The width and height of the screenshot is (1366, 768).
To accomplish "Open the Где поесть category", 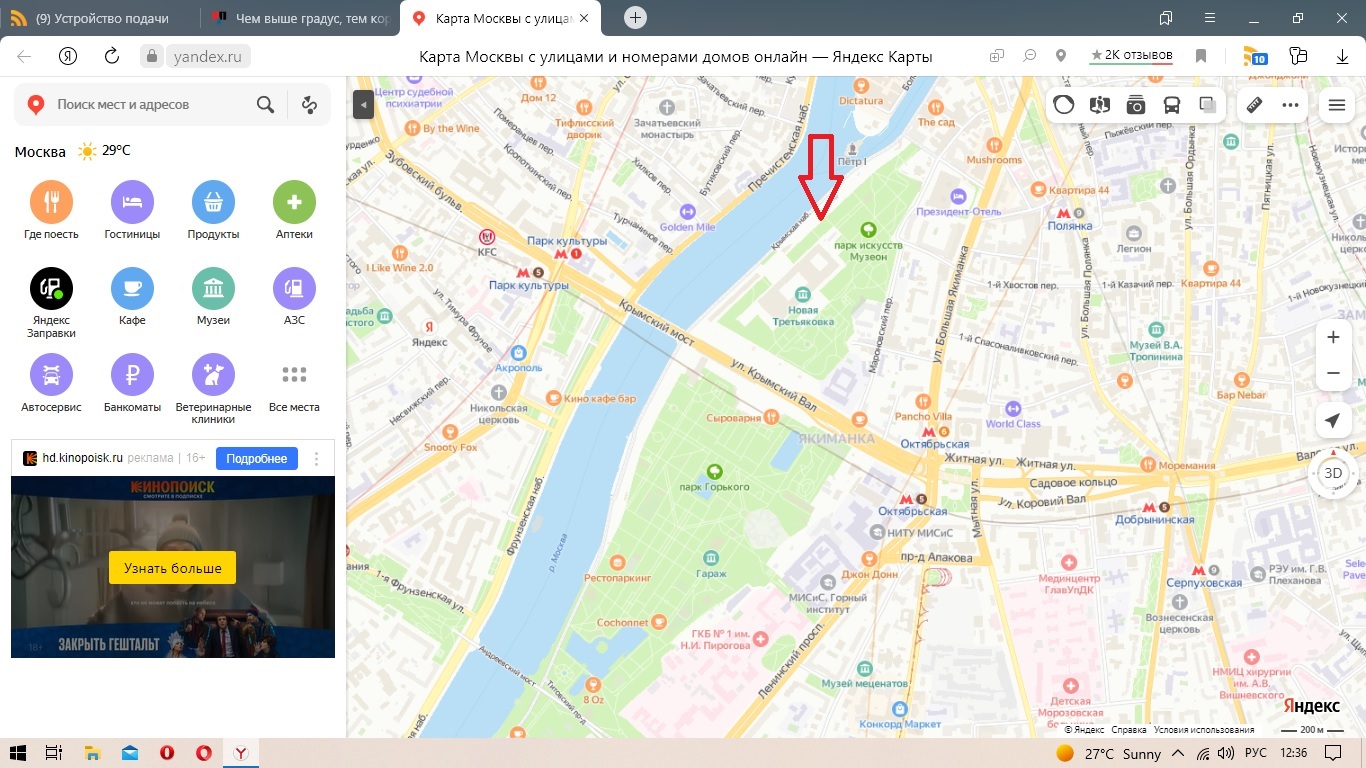I will (51, 210).
